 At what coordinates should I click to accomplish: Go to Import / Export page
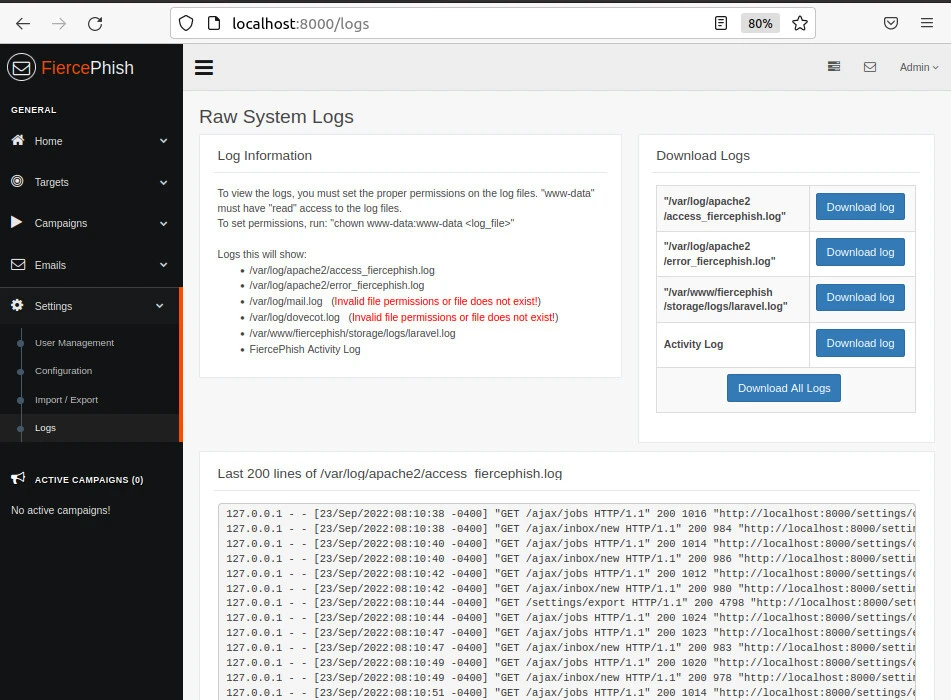coord(66,400)
